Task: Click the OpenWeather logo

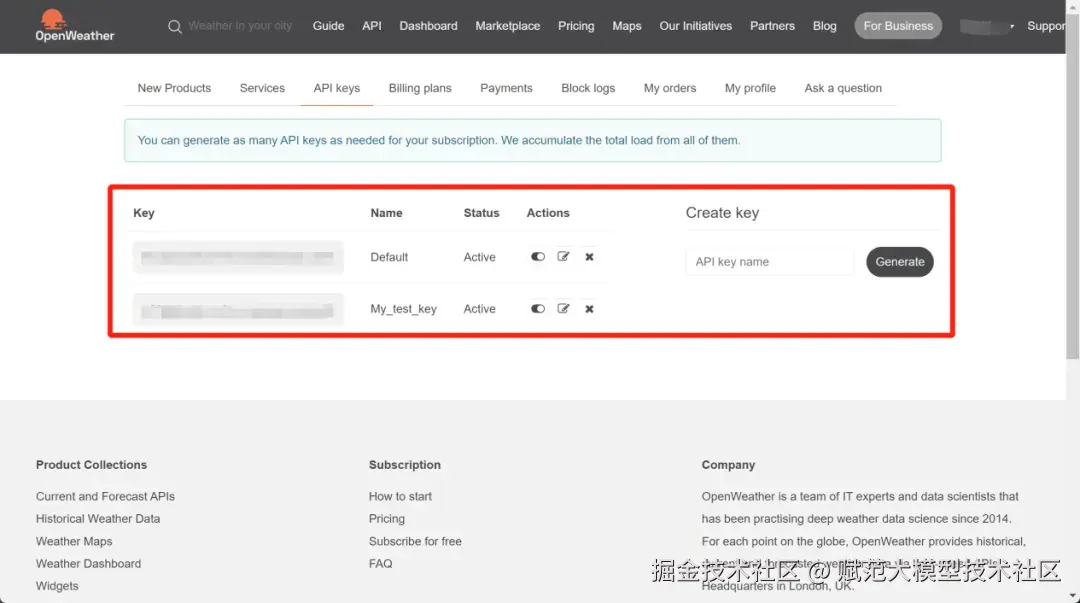Action: pyautogui.click(x=74, y=25)
